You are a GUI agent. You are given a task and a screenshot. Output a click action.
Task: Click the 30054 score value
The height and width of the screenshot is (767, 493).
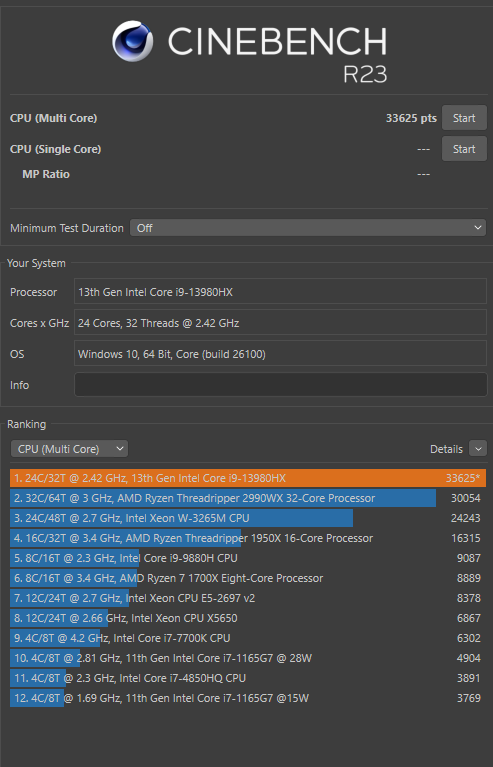pyautogui.click(x=466, y=498)
